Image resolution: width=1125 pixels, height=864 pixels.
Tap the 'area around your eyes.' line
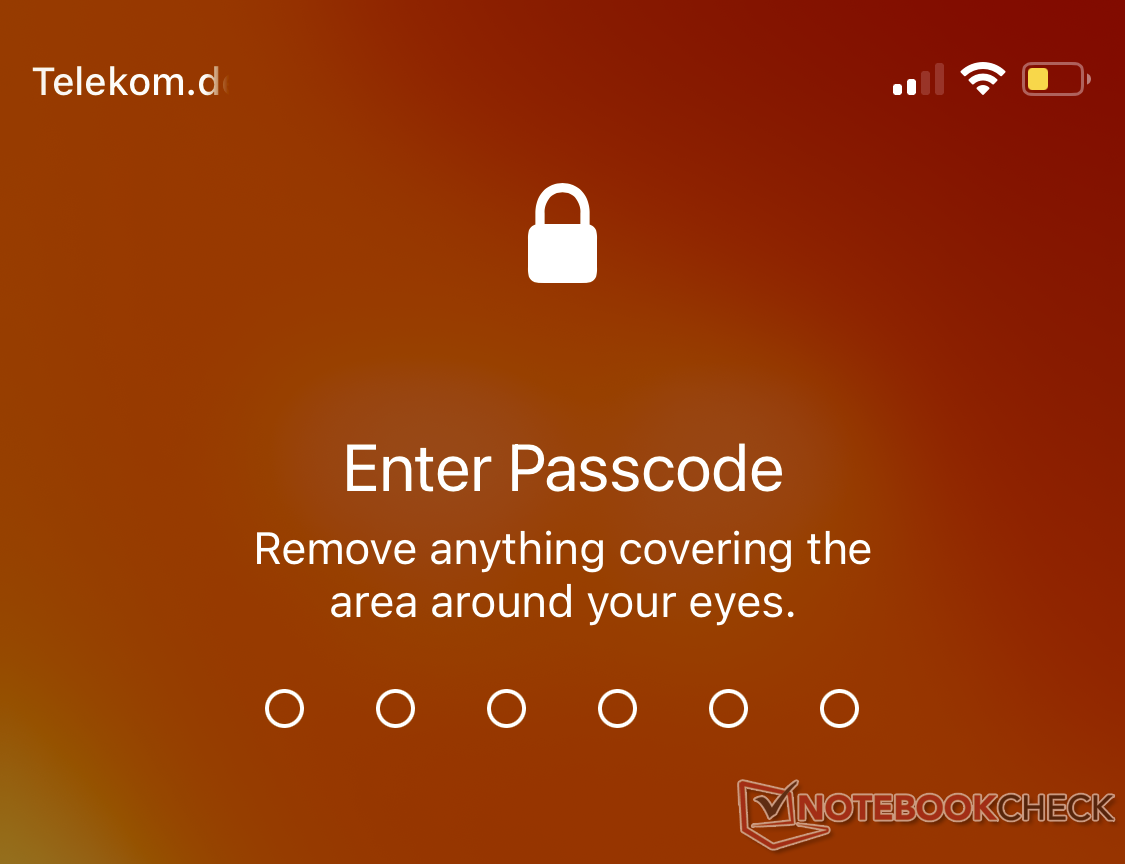(563, 604)
